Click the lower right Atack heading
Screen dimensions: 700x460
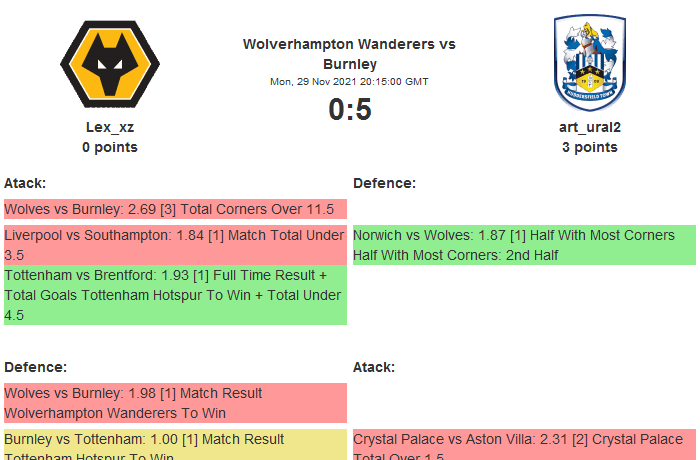tap(374, 367)
